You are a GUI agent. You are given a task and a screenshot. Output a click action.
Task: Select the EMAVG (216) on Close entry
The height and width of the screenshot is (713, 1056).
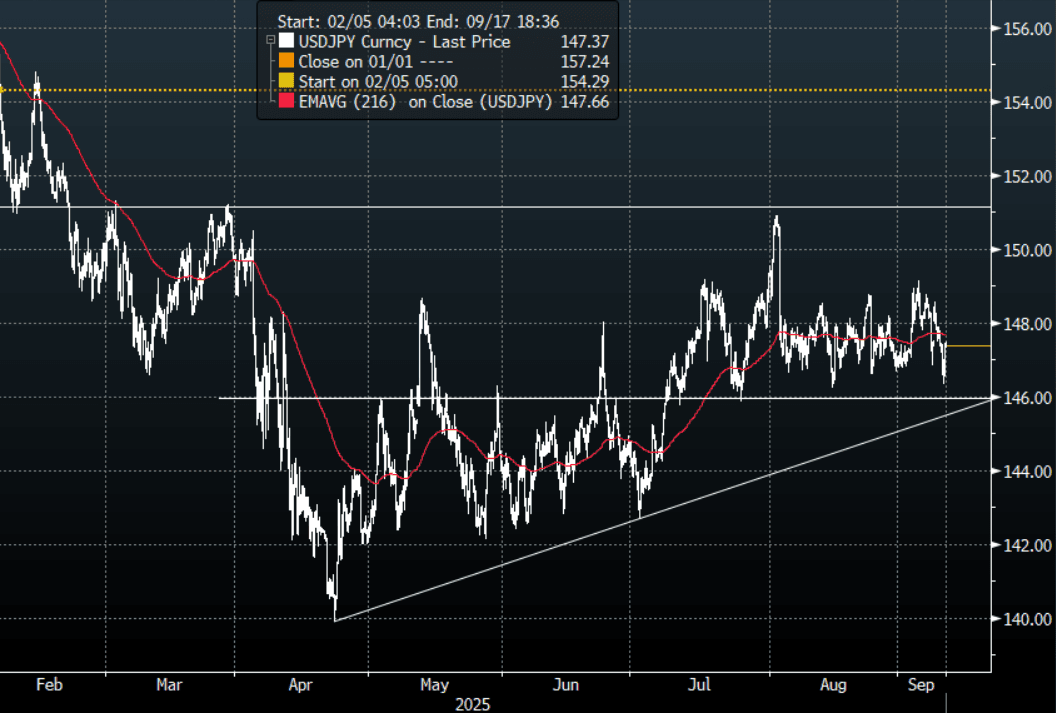pyautogui.click(x=426, y=102)
